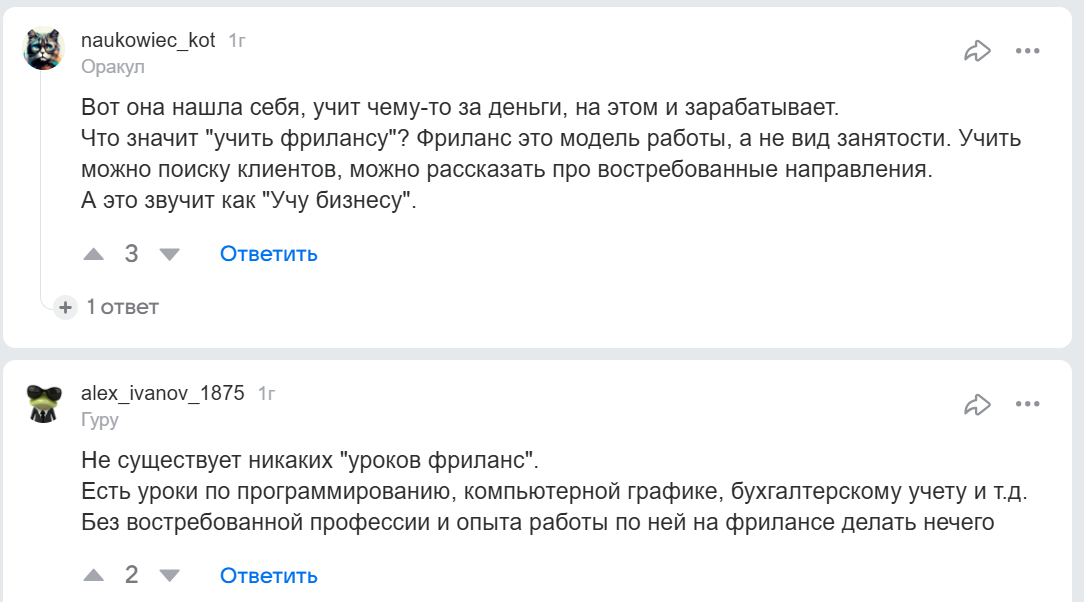Downvote naukowiec_kot's comment
Image resolution: width=1086 pixels, height=602 pixels.
click(169, 254)
